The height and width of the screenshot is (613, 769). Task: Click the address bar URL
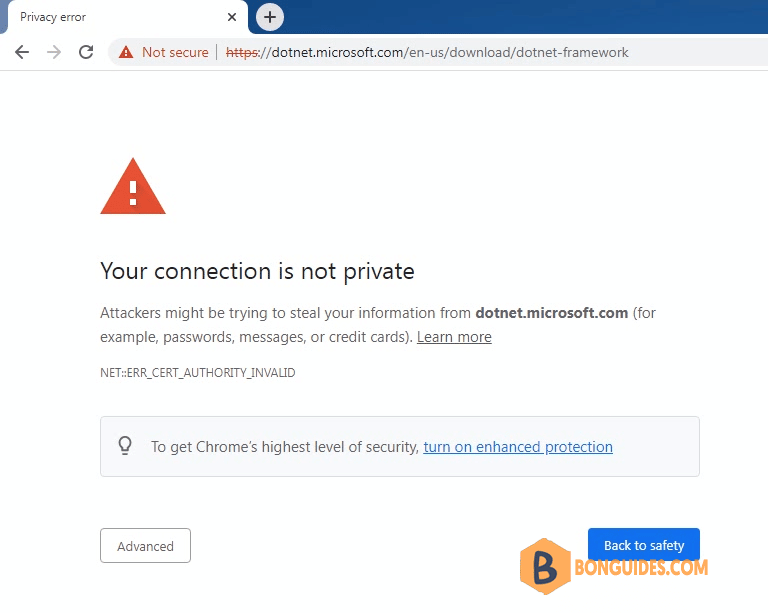[427, 52]
